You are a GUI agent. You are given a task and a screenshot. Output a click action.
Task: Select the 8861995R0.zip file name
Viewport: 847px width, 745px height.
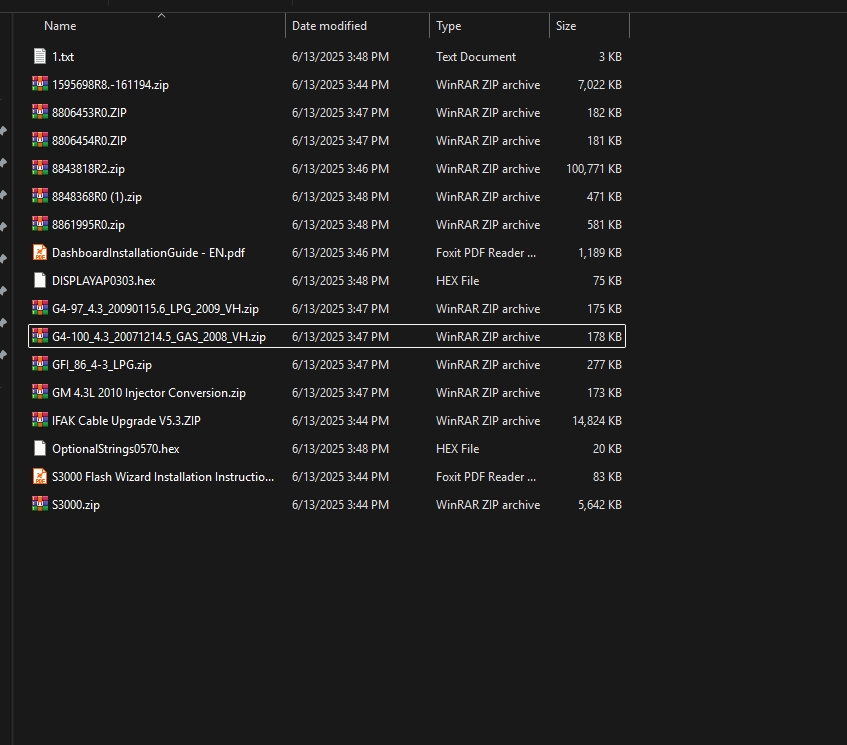coord(88,225)
